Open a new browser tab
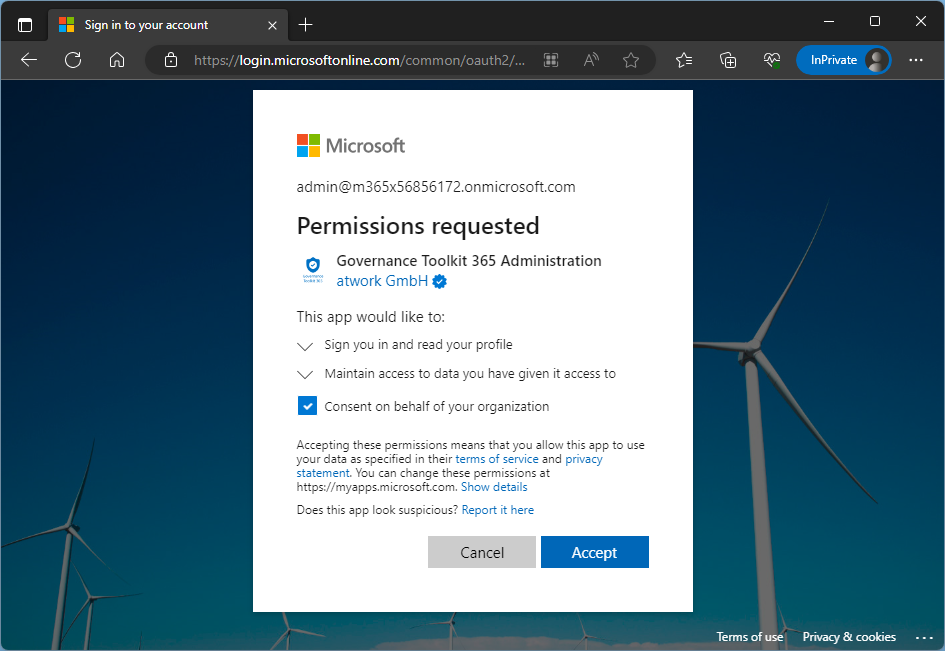 (306, 24)
